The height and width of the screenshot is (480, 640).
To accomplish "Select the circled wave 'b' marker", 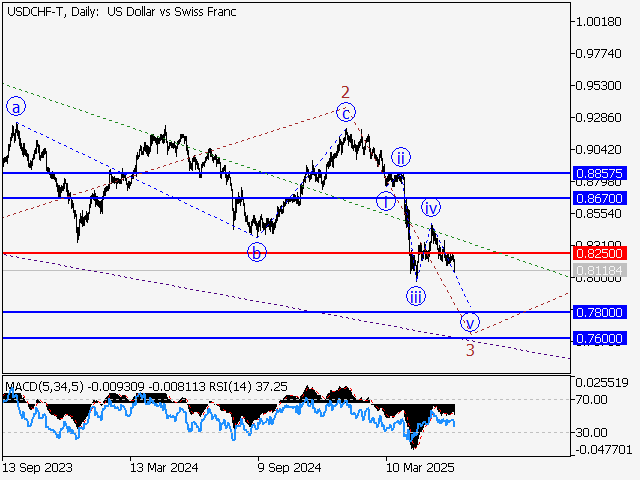I will (257, 252).
